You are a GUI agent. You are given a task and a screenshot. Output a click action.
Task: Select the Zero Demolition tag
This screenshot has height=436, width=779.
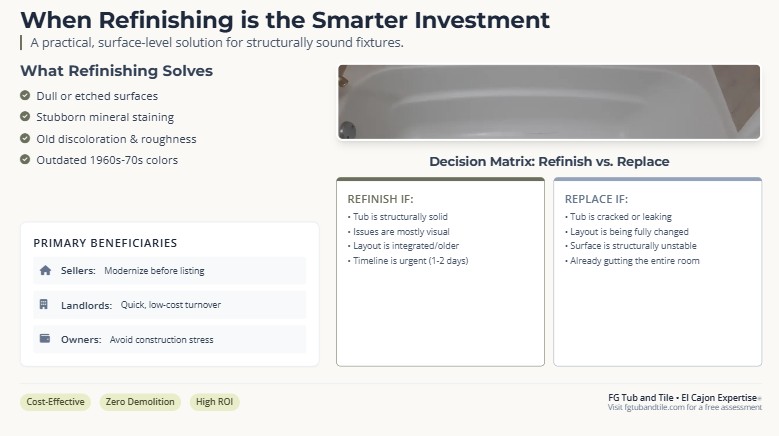coord(140,402)
